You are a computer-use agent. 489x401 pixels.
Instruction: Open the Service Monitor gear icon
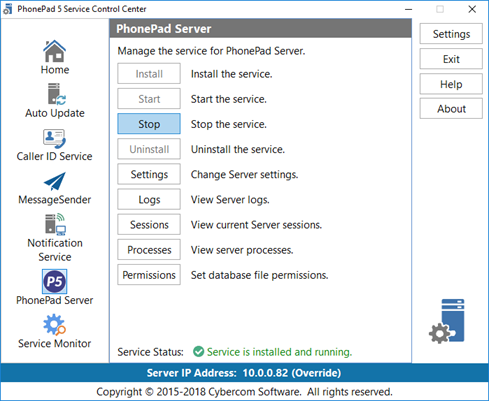(54, 324)
